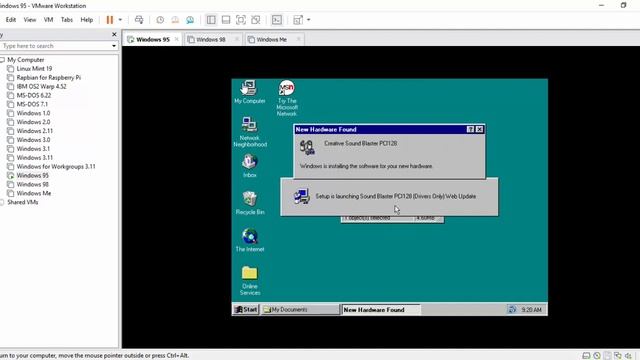Click the Revert to snapshot icon
Viewport: 640px width, 360px height.
click(175, 20)
